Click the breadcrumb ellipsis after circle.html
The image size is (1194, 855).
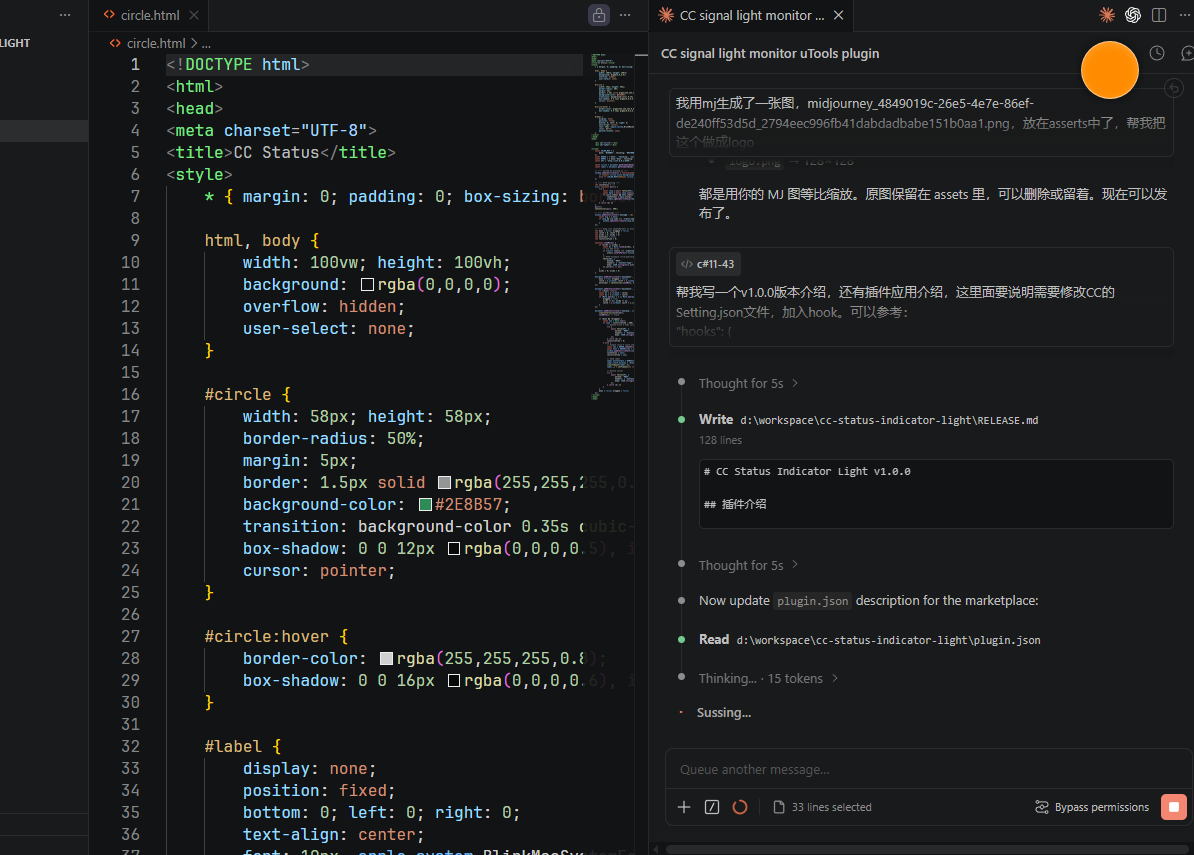pyautogui.click(x=206, y=43)
